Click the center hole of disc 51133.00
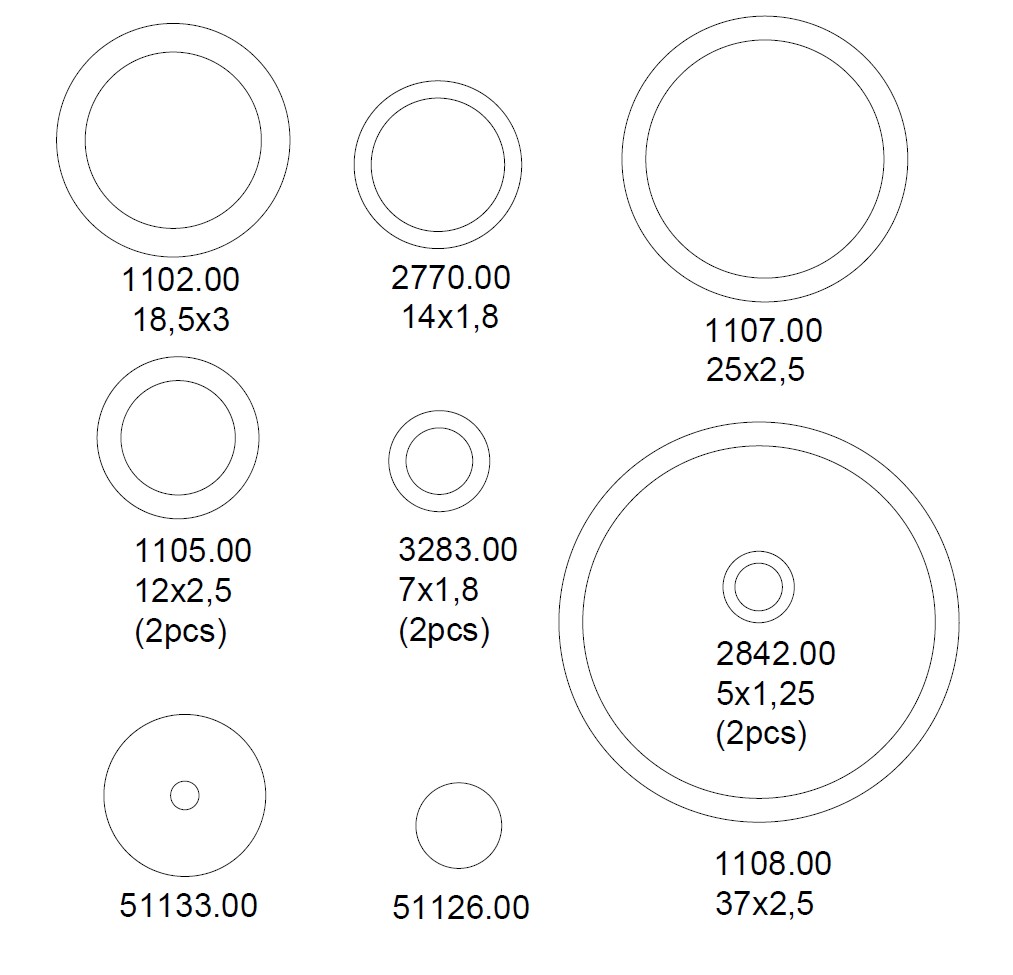 [185, 796]
